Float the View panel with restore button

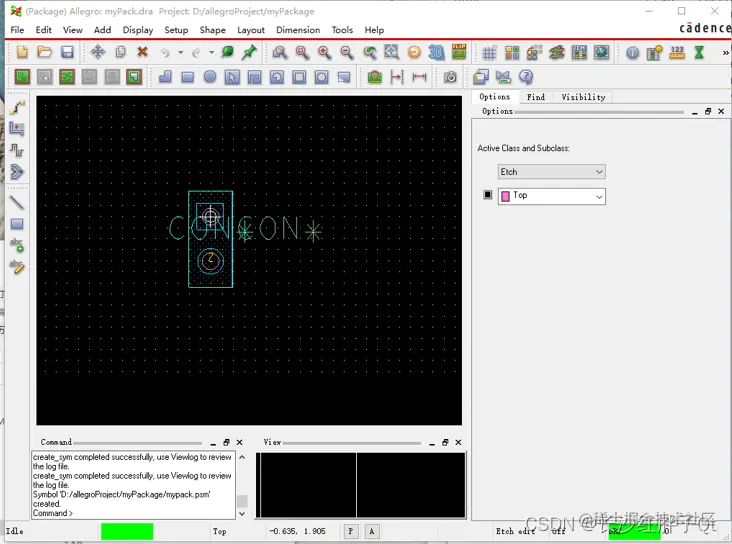click(x=445, y=442)
